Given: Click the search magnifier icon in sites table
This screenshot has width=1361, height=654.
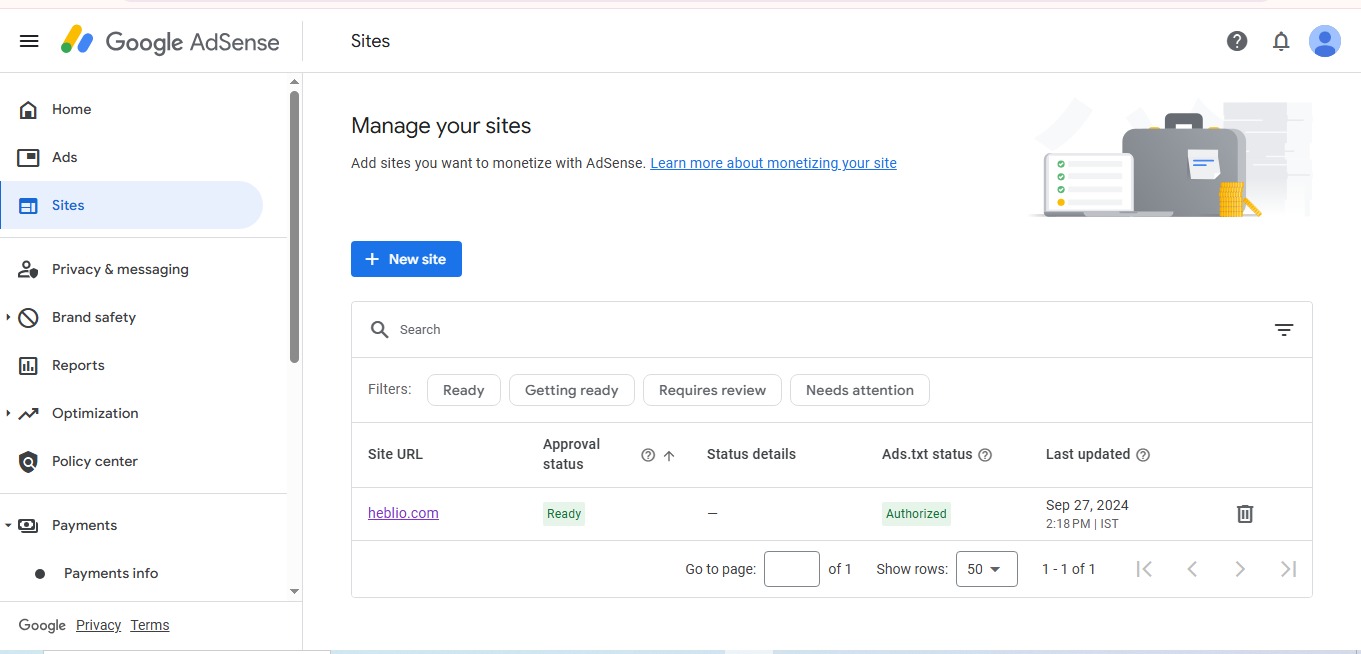Looking at the screenshot, I should (x=379, y=329).
